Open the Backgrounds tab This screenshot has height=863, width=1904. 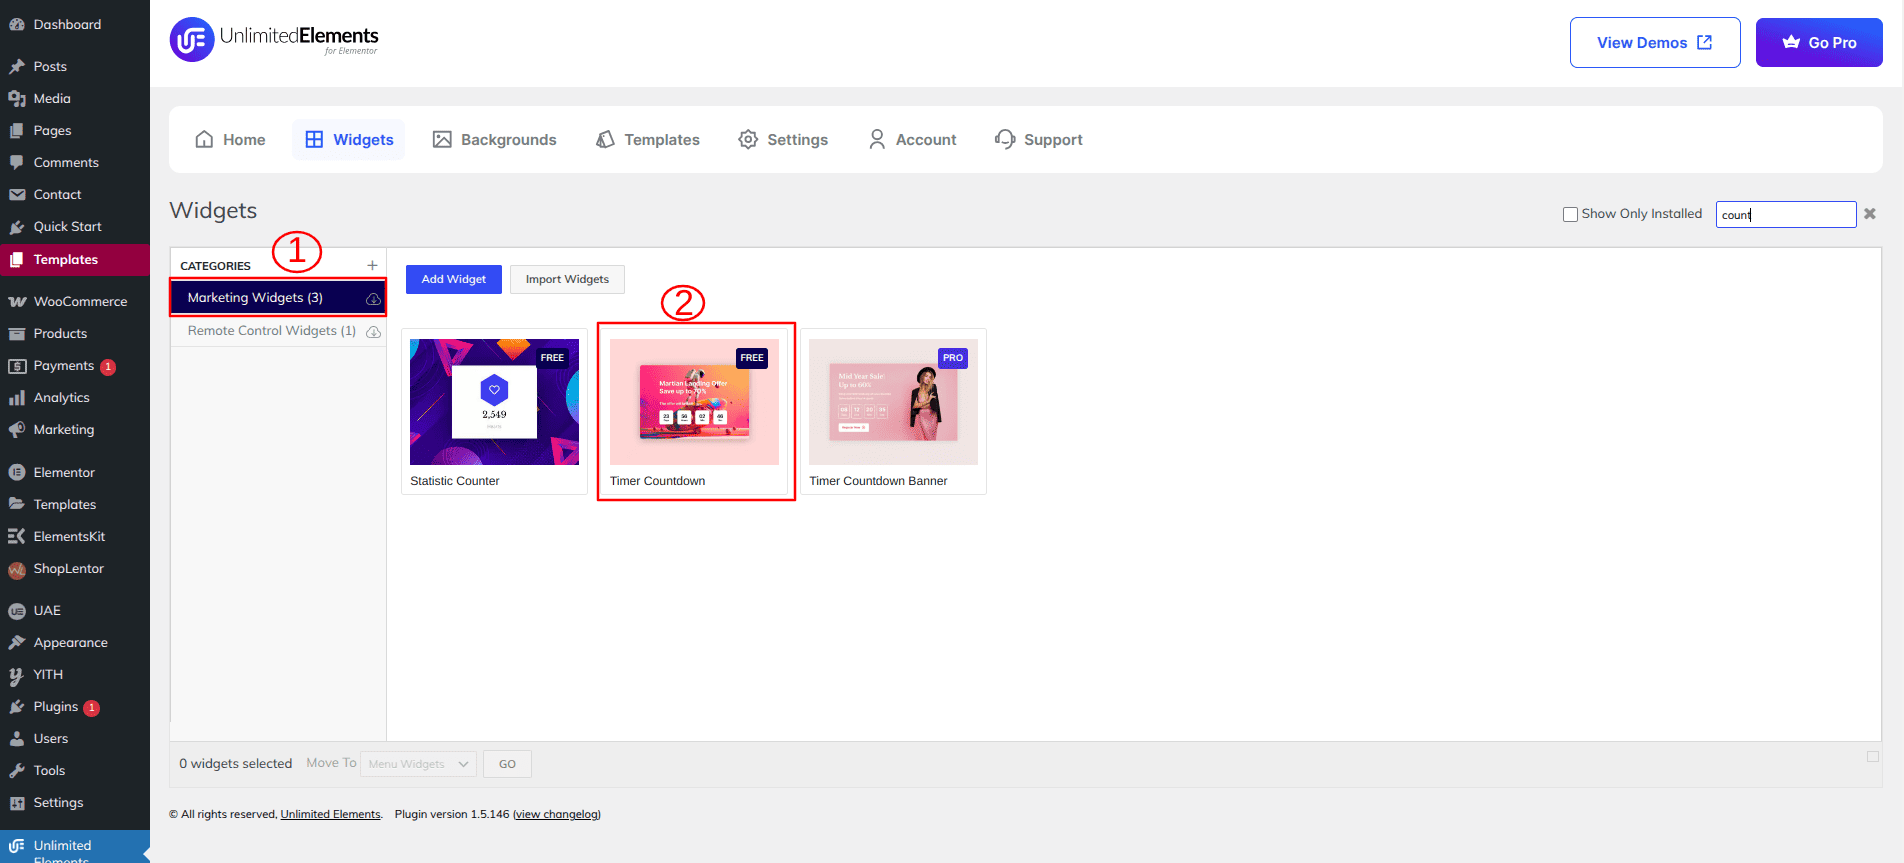click(494, 140)
